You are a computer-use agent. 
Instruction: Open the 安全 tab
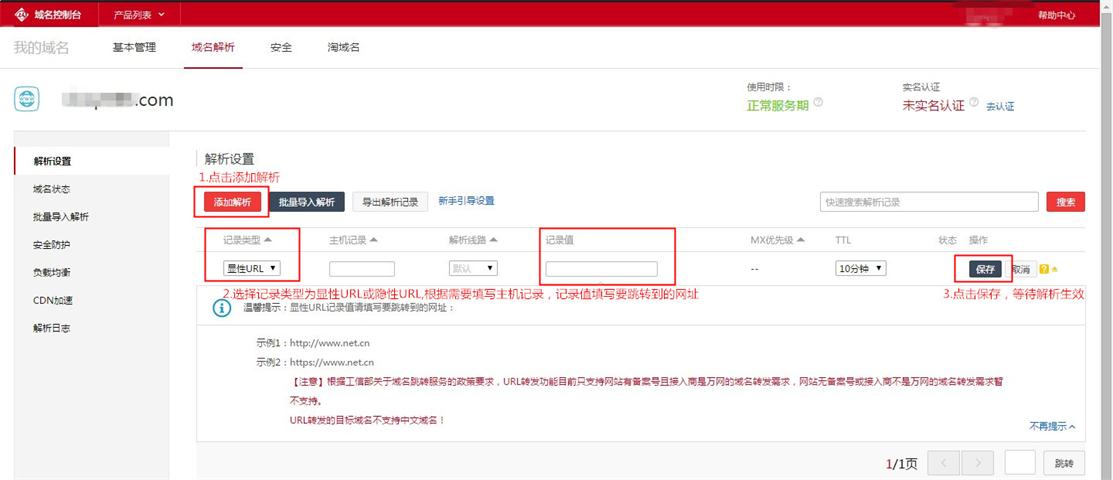(281, 48)
